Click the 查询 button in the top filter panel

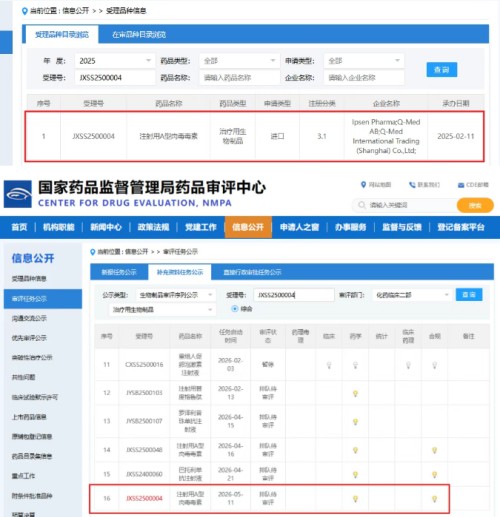pyautogui.click(x=442, y=70)
